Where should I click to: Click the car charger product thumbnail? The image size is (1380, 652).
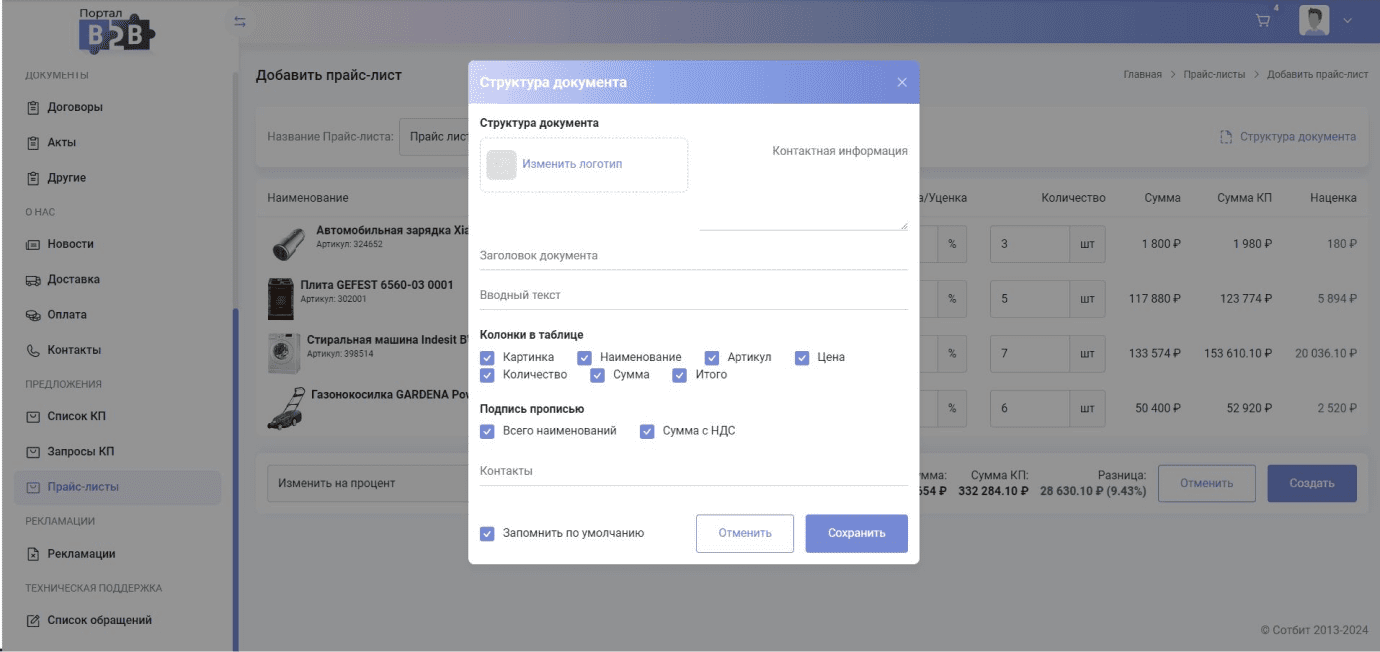(288, 244)
